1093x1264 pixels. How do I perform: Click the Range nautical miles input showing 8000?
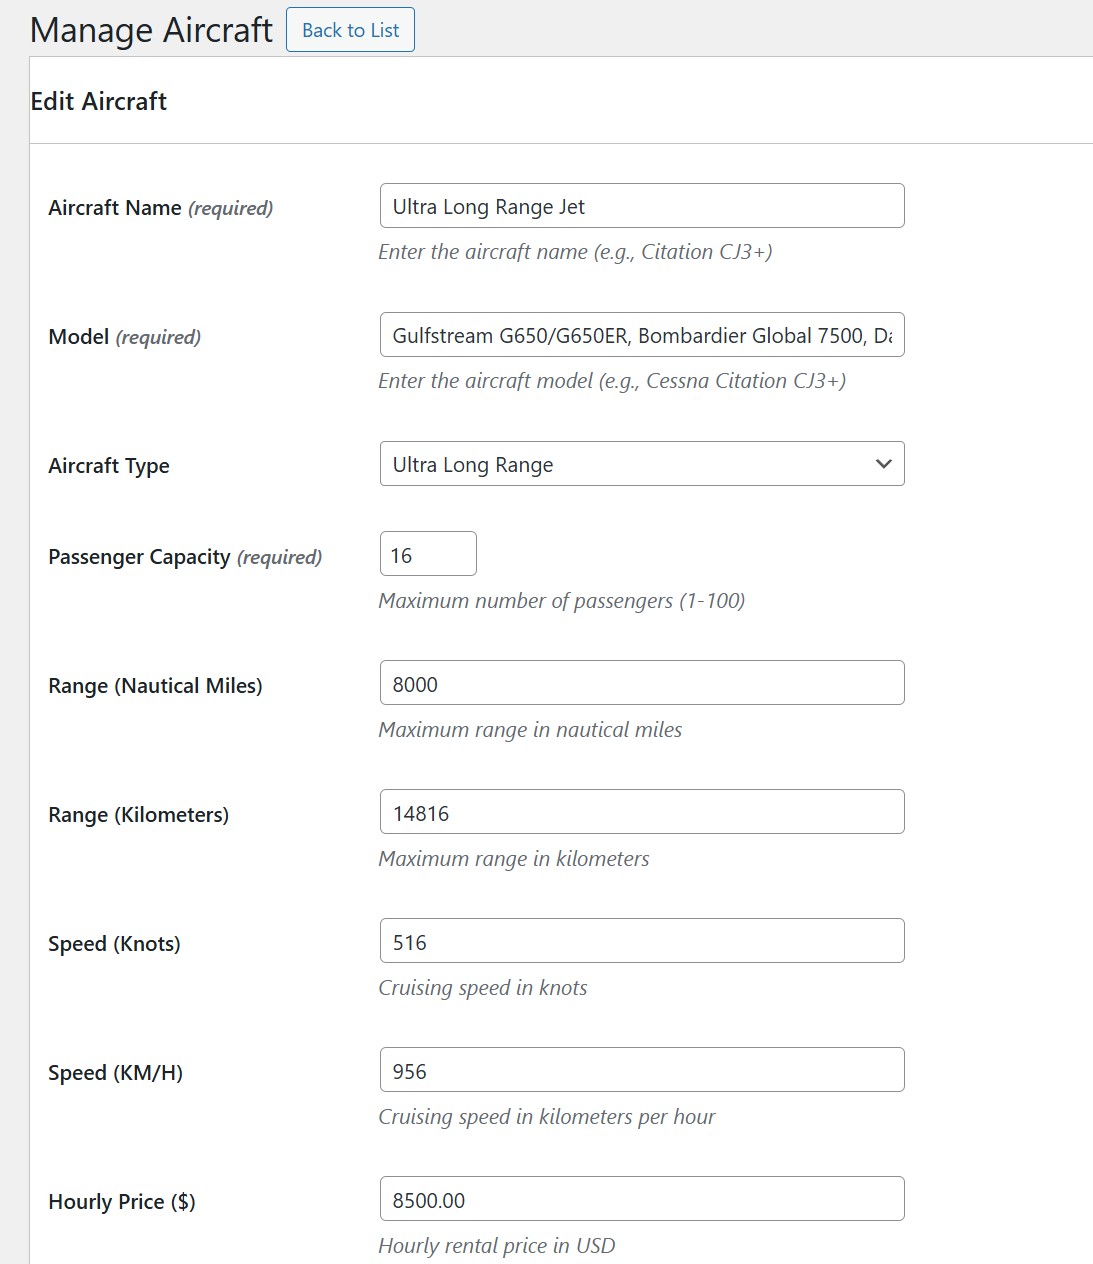641,683
